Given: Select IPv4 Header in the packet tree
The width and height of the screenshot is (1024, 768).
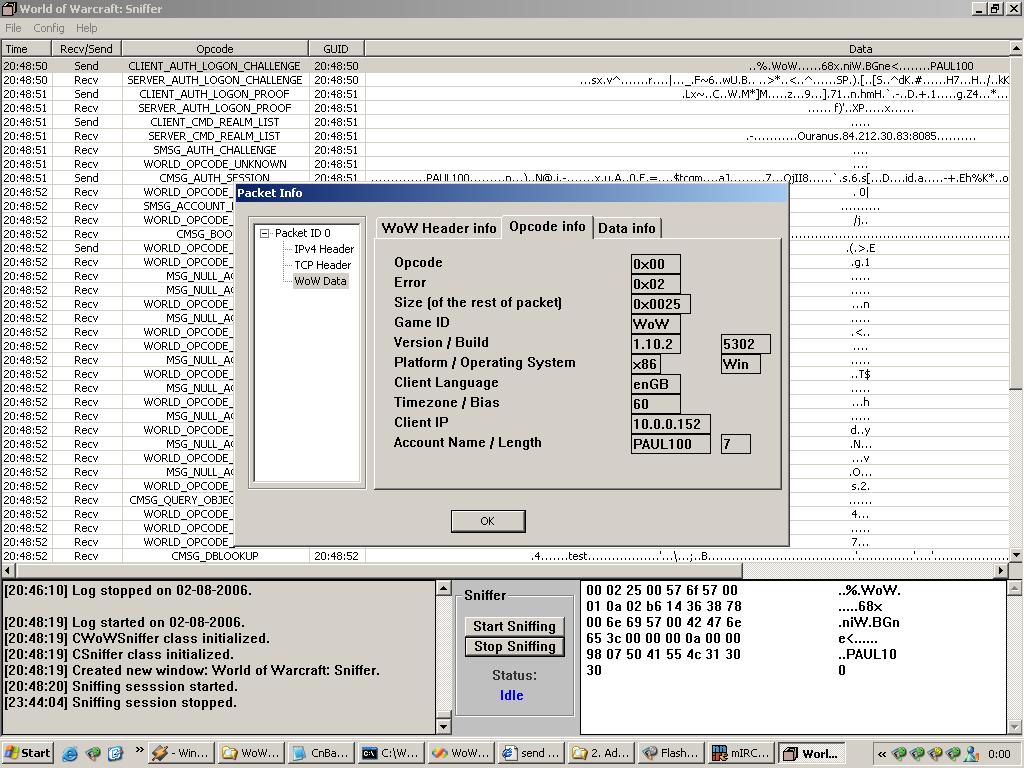Looking at the screenshot, I should click(324, 249).
